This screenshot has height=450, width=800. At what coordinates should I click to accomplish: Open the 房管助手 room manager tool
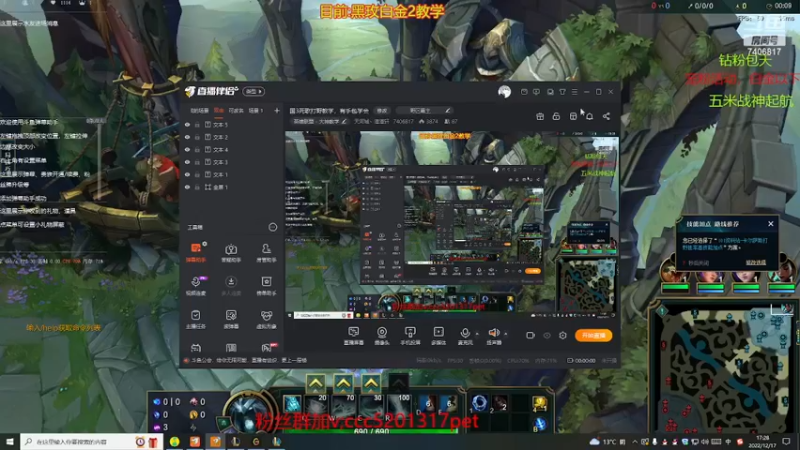pos(266,252)
